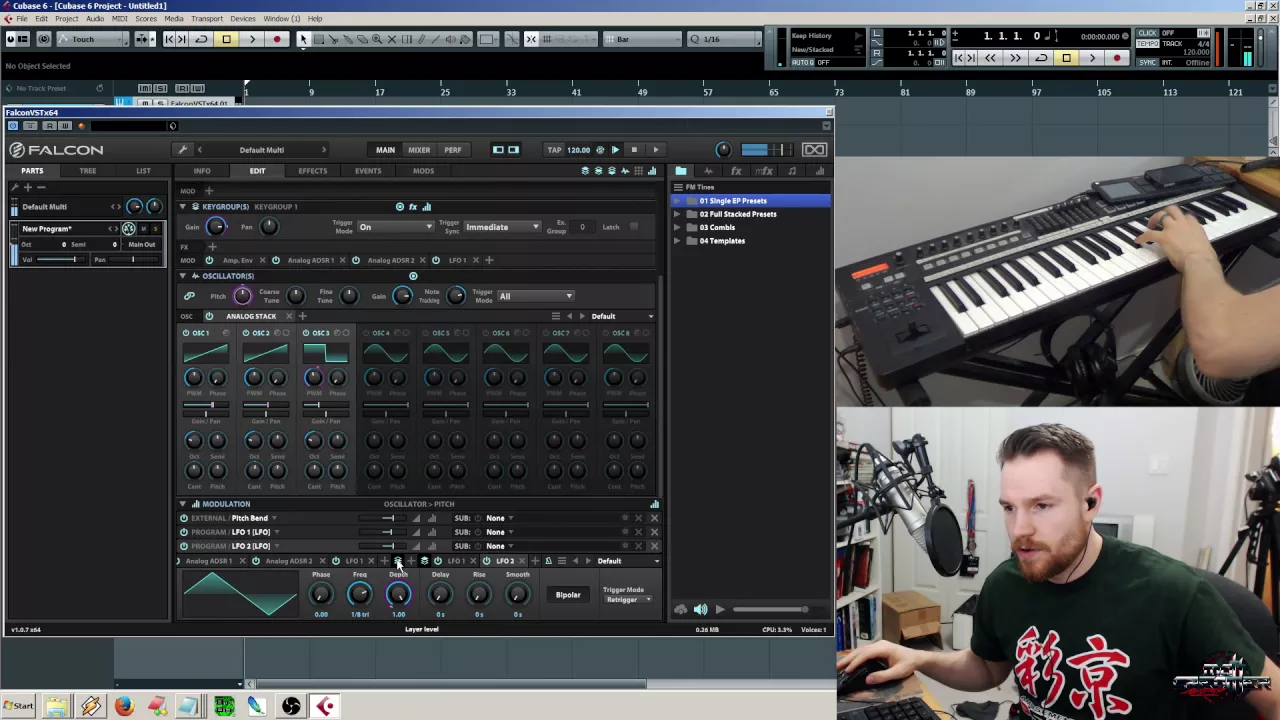The height and width of the screenshot is (720, 1280).
Task: Expand the 03 Combis folder
Action: (677, 227)
